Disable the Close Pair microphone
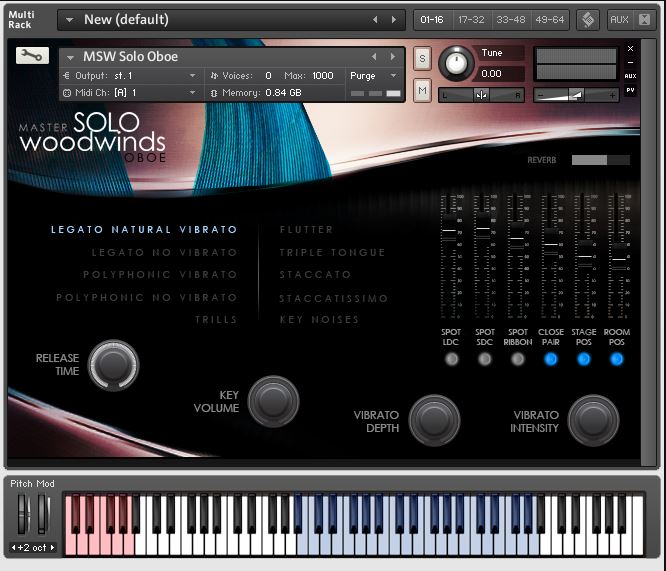Screen dimensions: 666x571 pos(550,359)
